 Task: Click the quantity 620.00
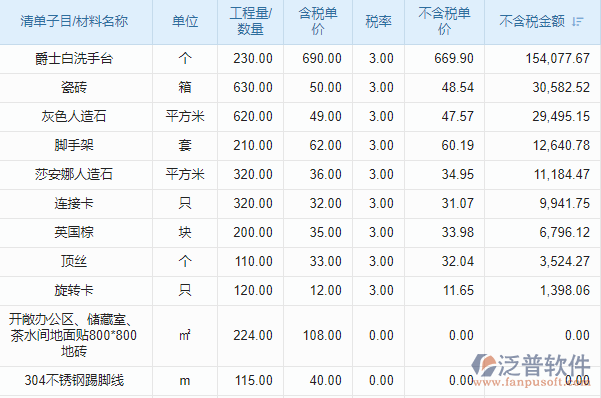click(x=253, y=117)
